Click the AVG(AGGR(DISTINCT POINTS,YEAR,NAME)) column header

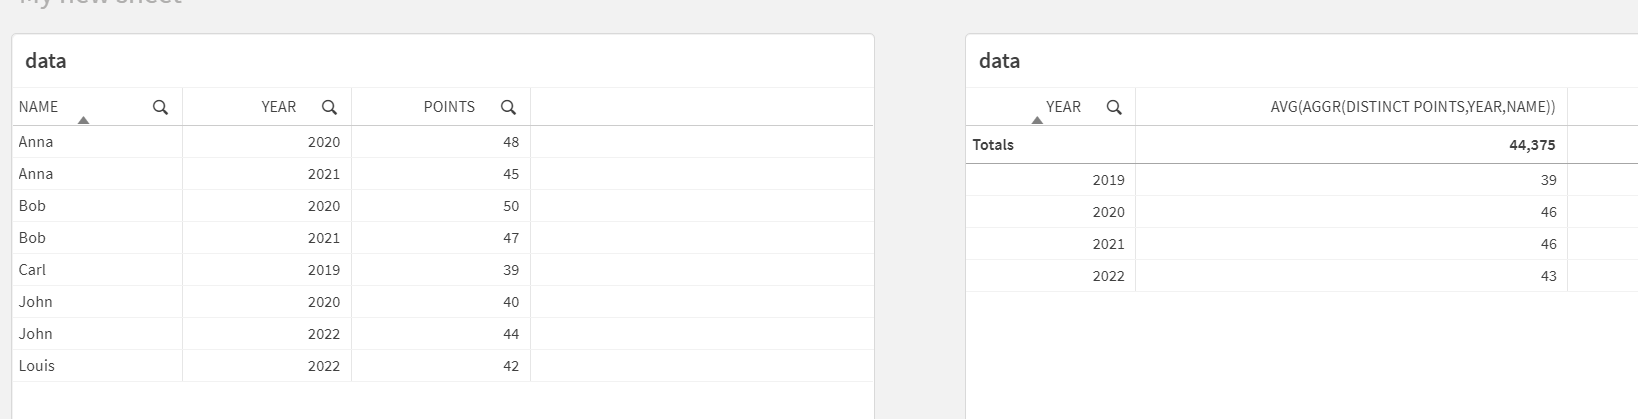click(x=1412, y=107)
